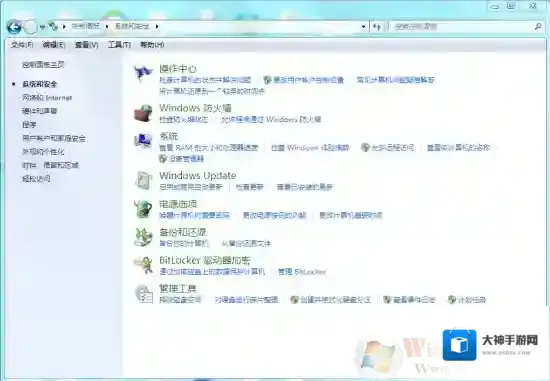Refresh the address bar location
Screen dimensions: 550x381
tap(377, 27)
